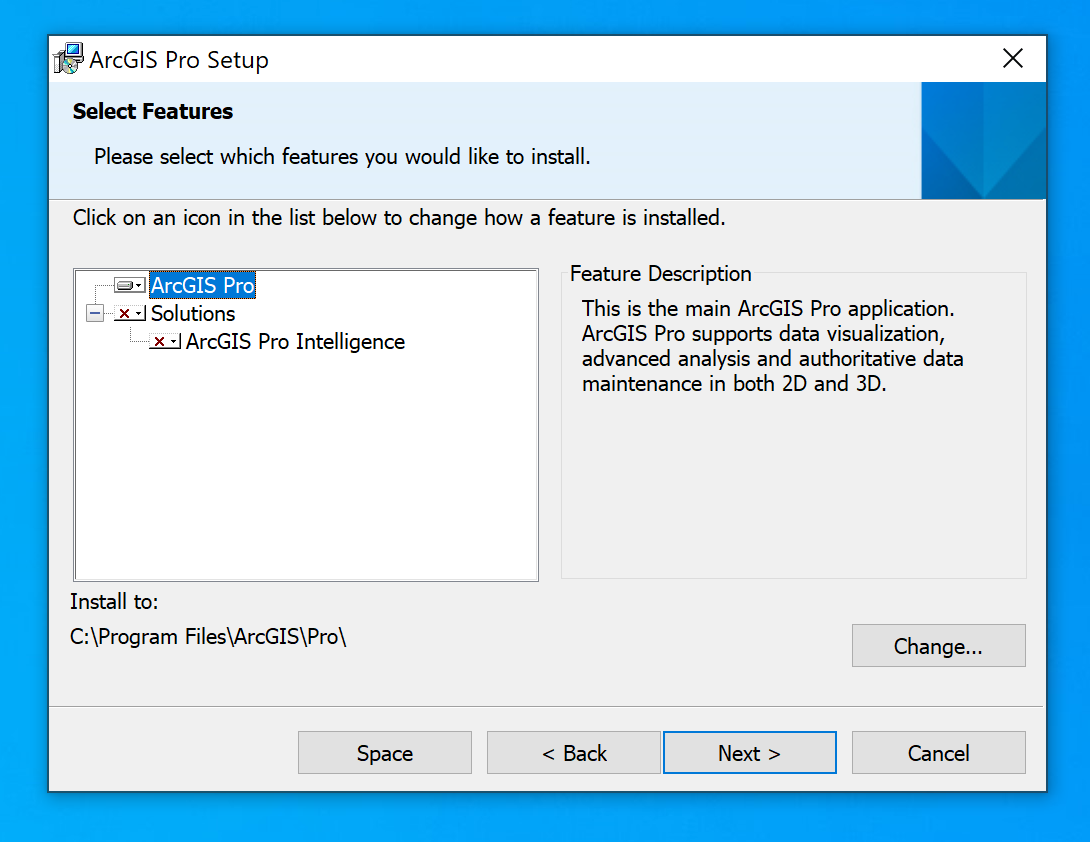1090x842 pixels.
Task: Proceed with the Next button
Action: click(749, 753)
